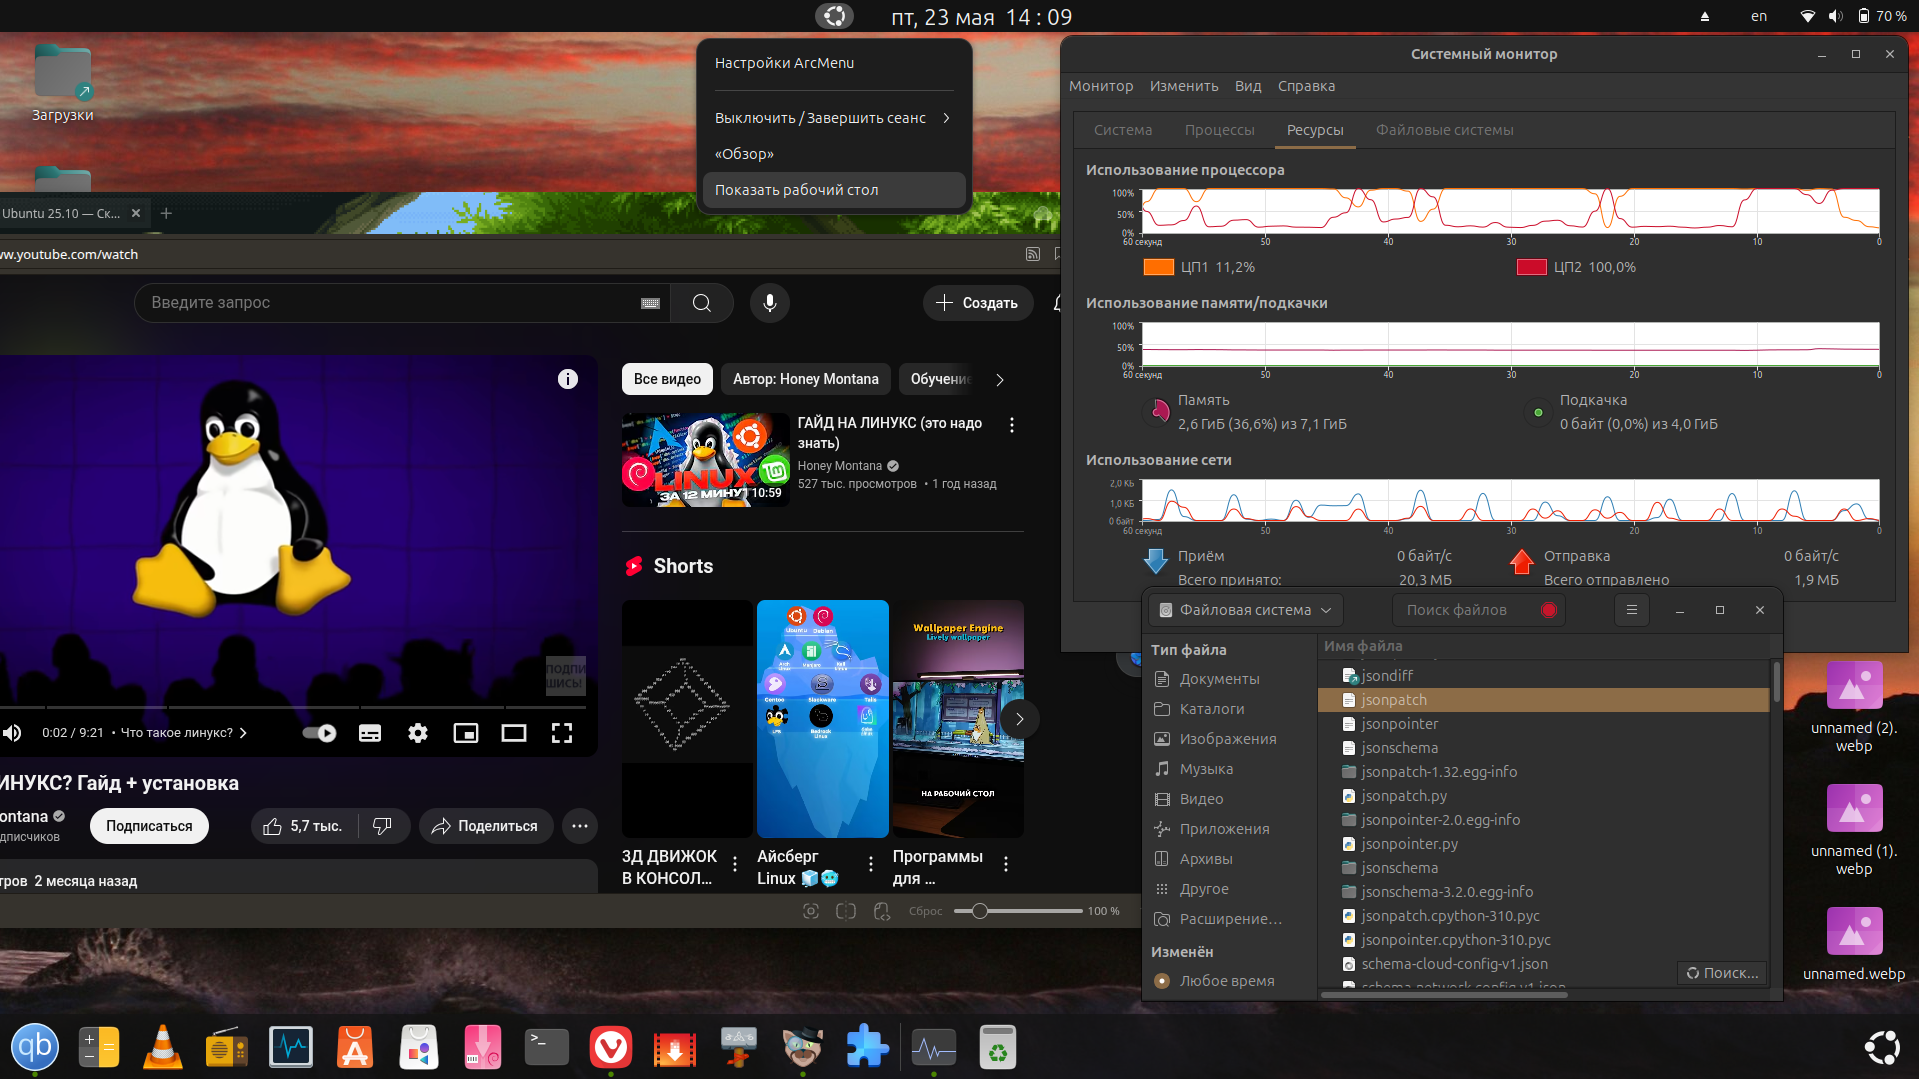Open the radio app in the dock
1919x1079 pixels.
click(227, 1047)
